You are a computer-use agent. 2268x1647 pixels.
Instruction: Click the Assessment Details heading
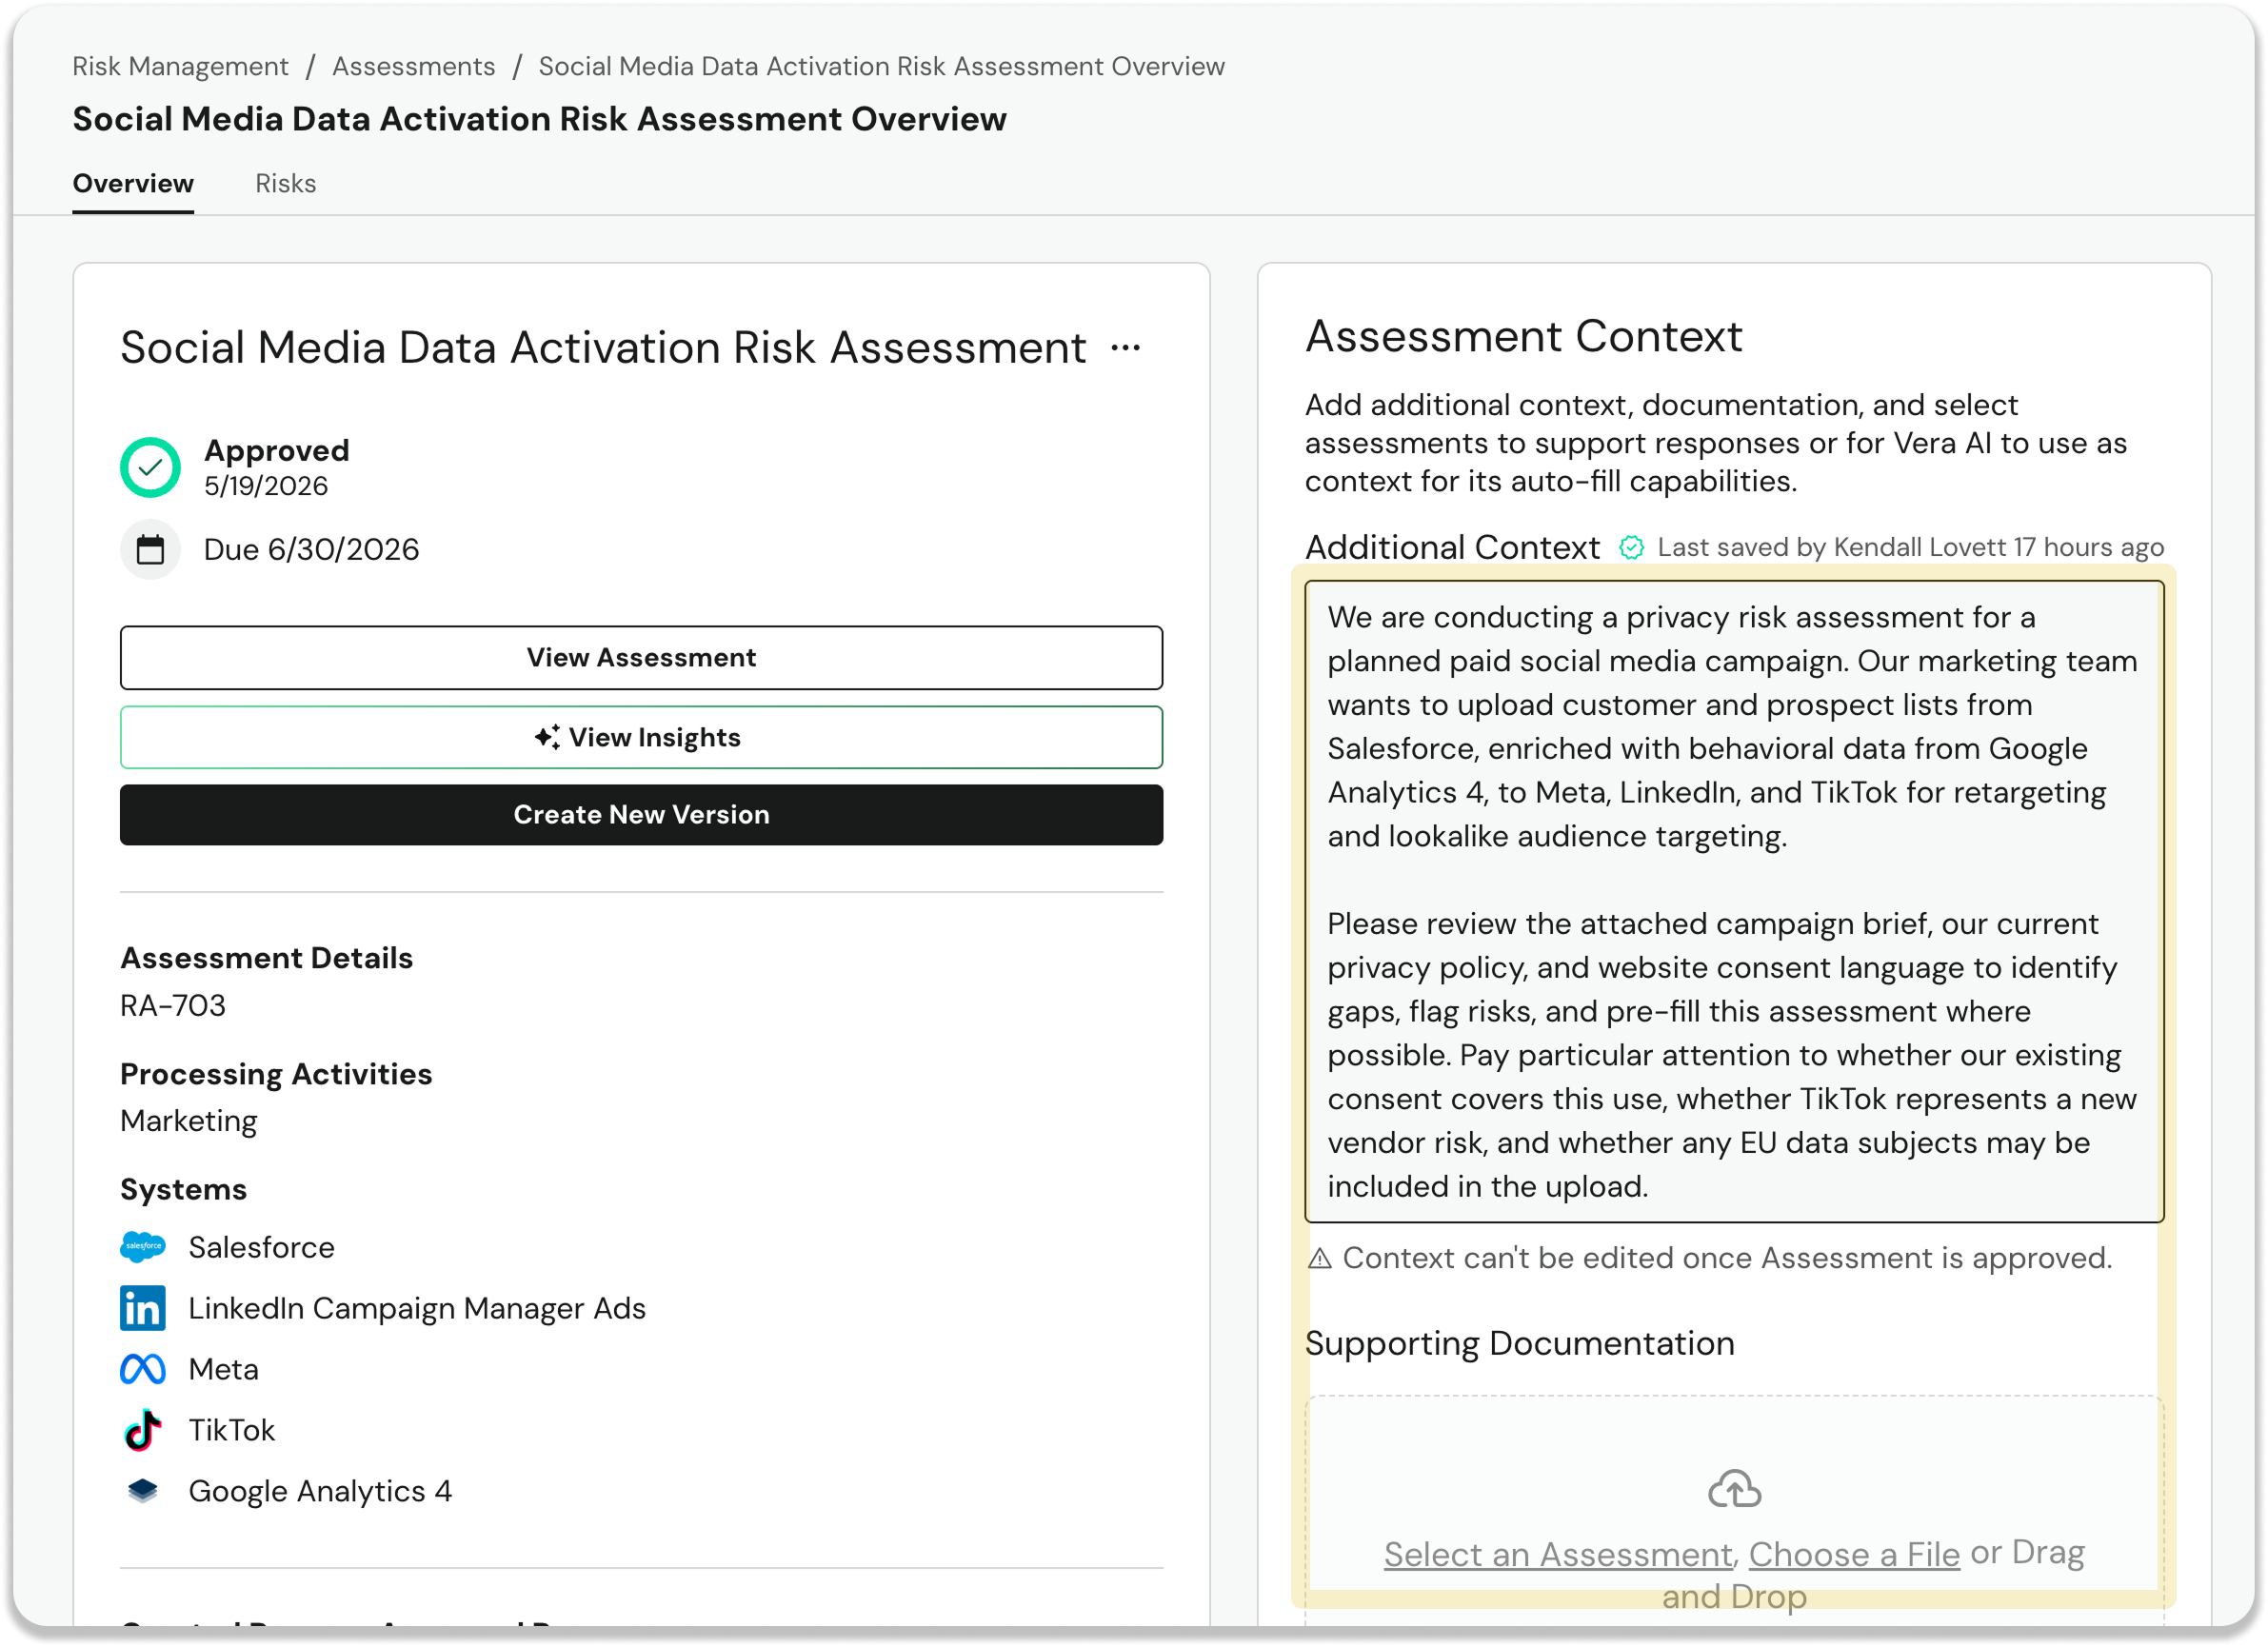266,958
